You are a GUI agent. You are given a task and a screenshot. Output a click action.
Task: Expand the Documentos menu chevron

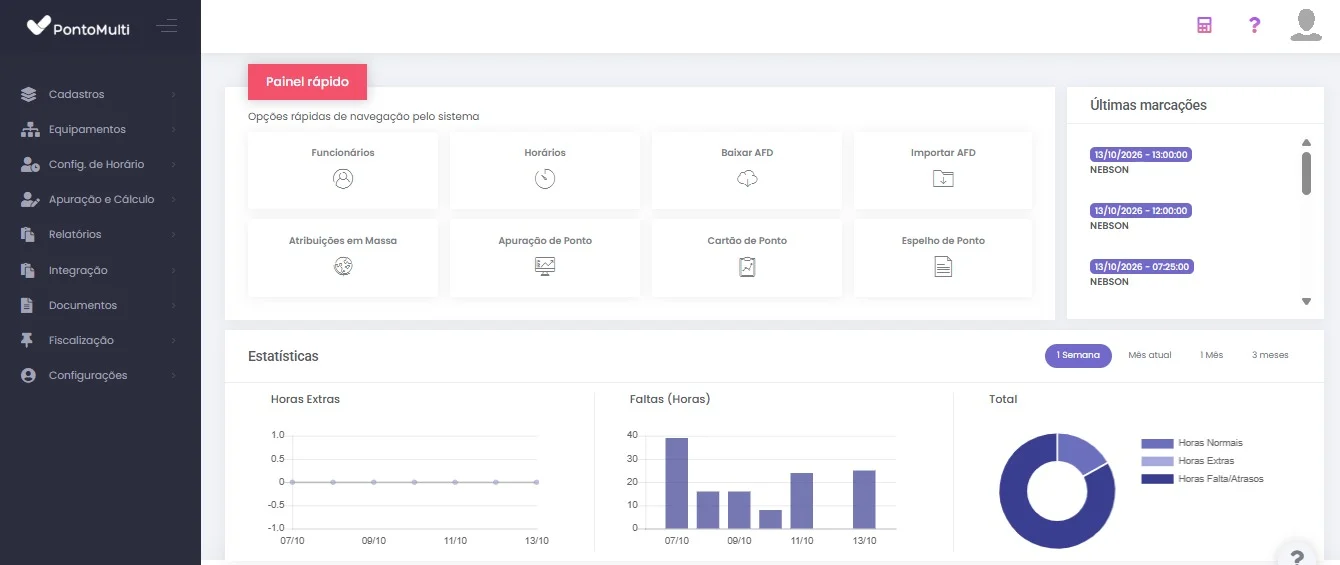click(x=173, y=305)
